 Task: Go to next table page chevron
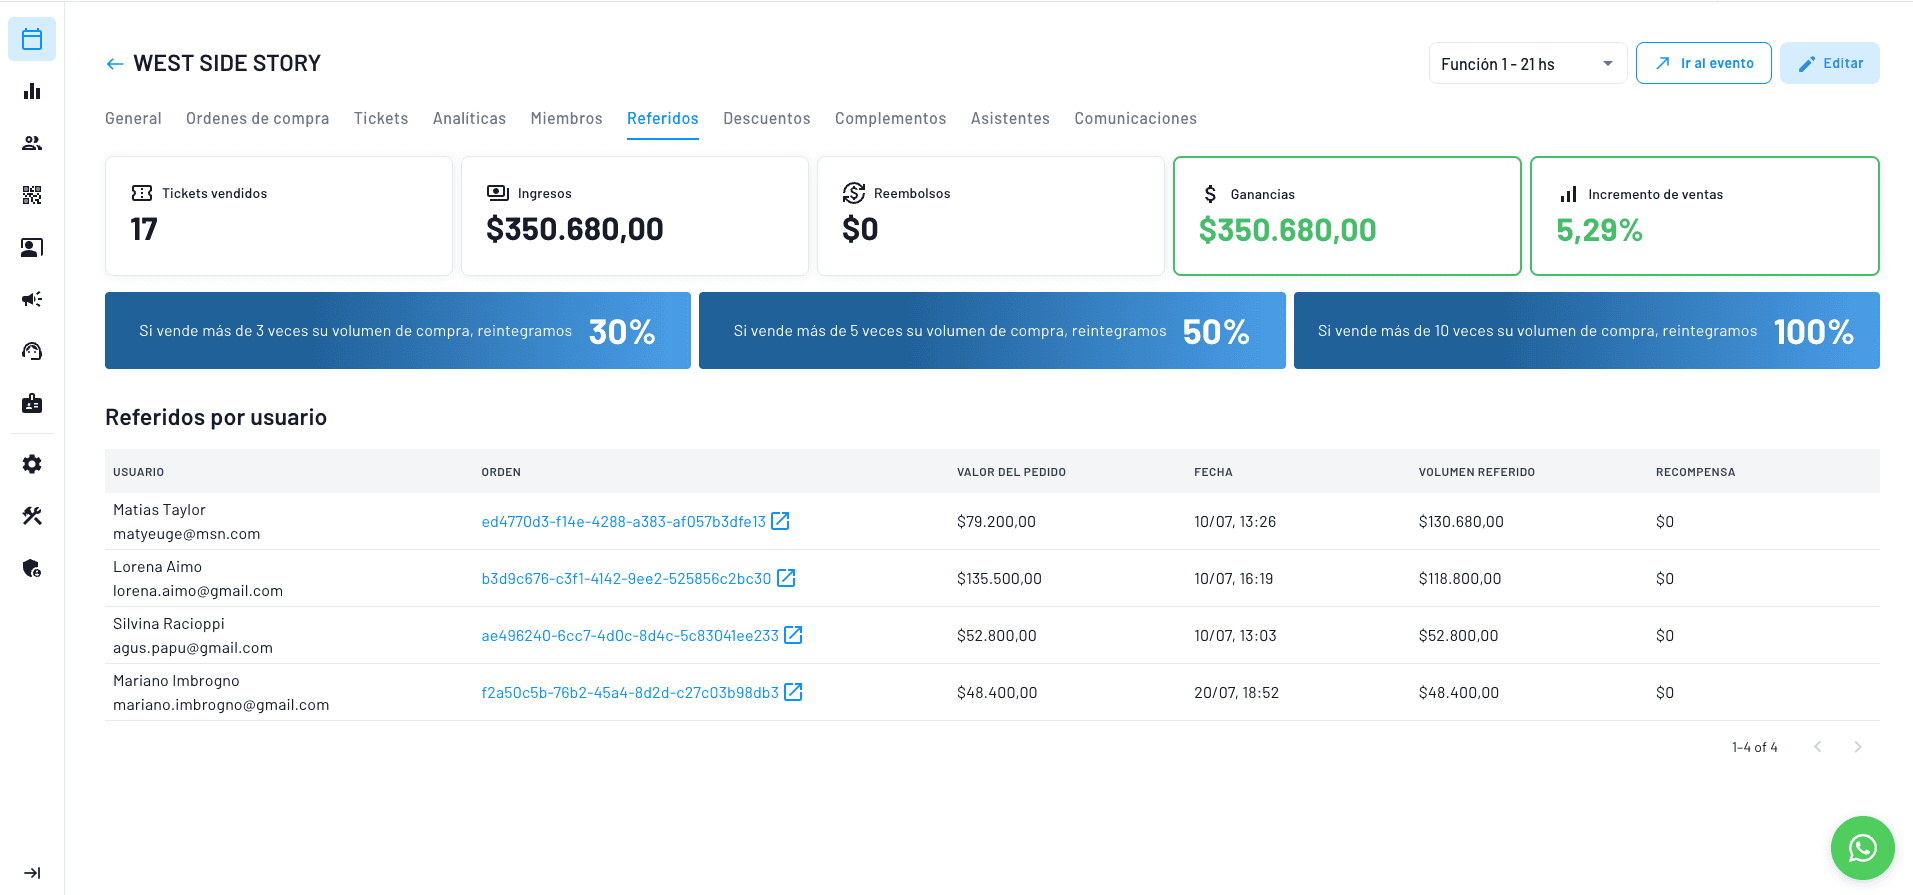(x=1858, y=747)
